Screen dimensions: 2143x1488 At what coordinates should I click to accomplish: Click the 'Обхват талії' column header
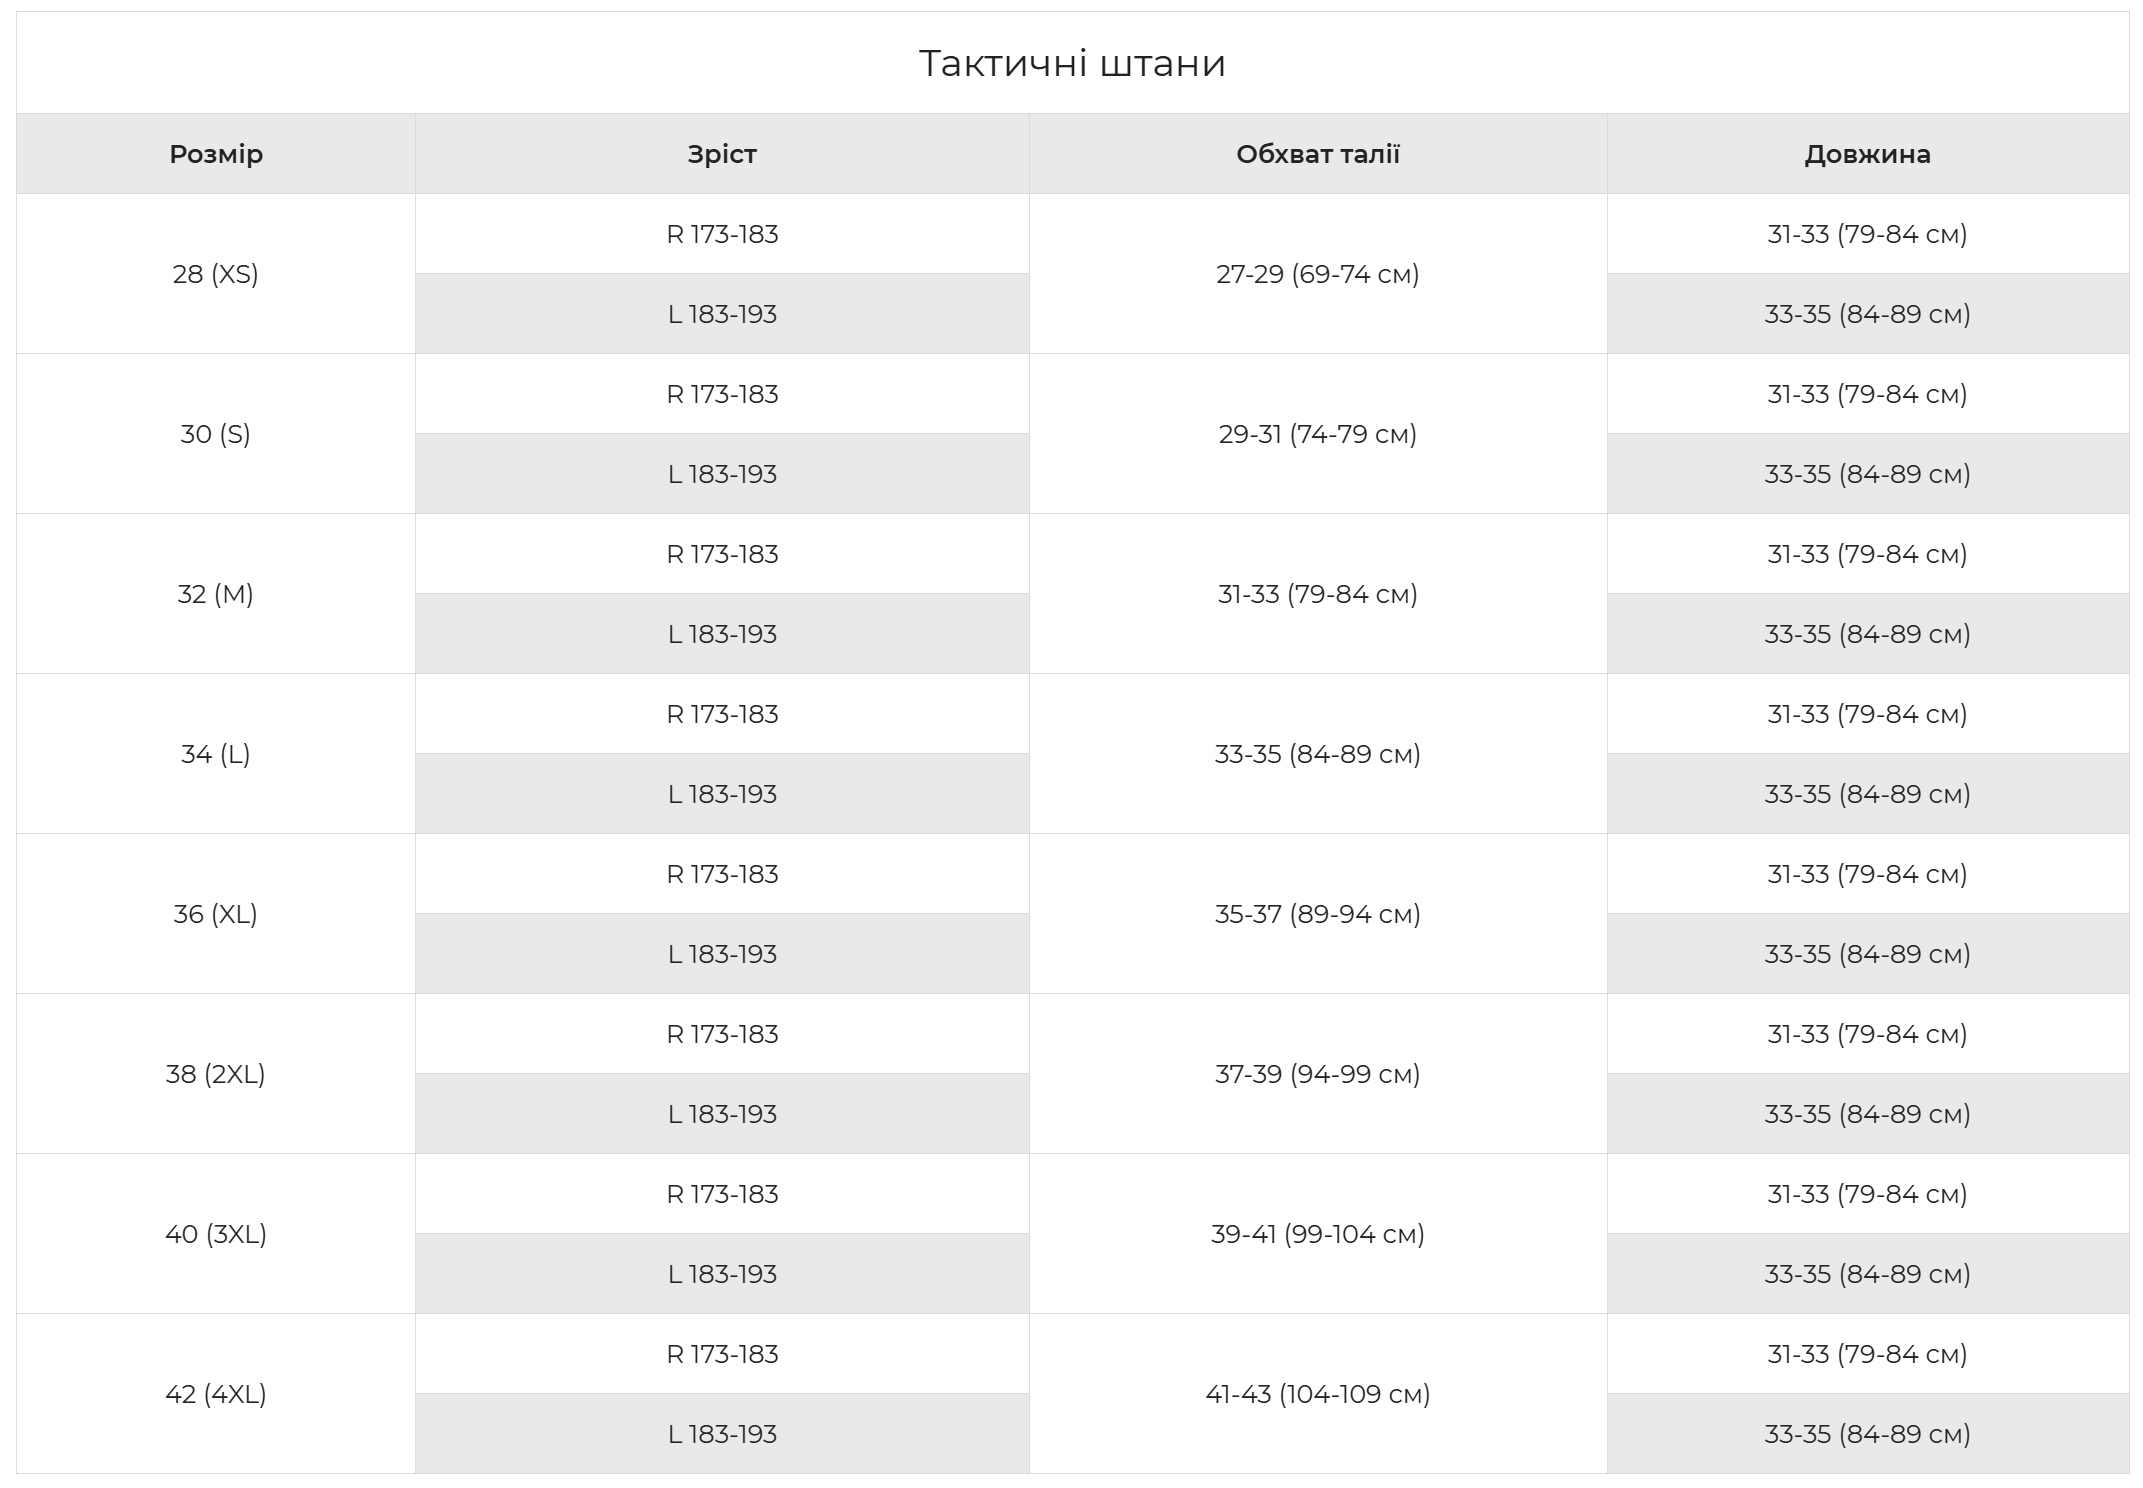click(x=1318, y=154)
